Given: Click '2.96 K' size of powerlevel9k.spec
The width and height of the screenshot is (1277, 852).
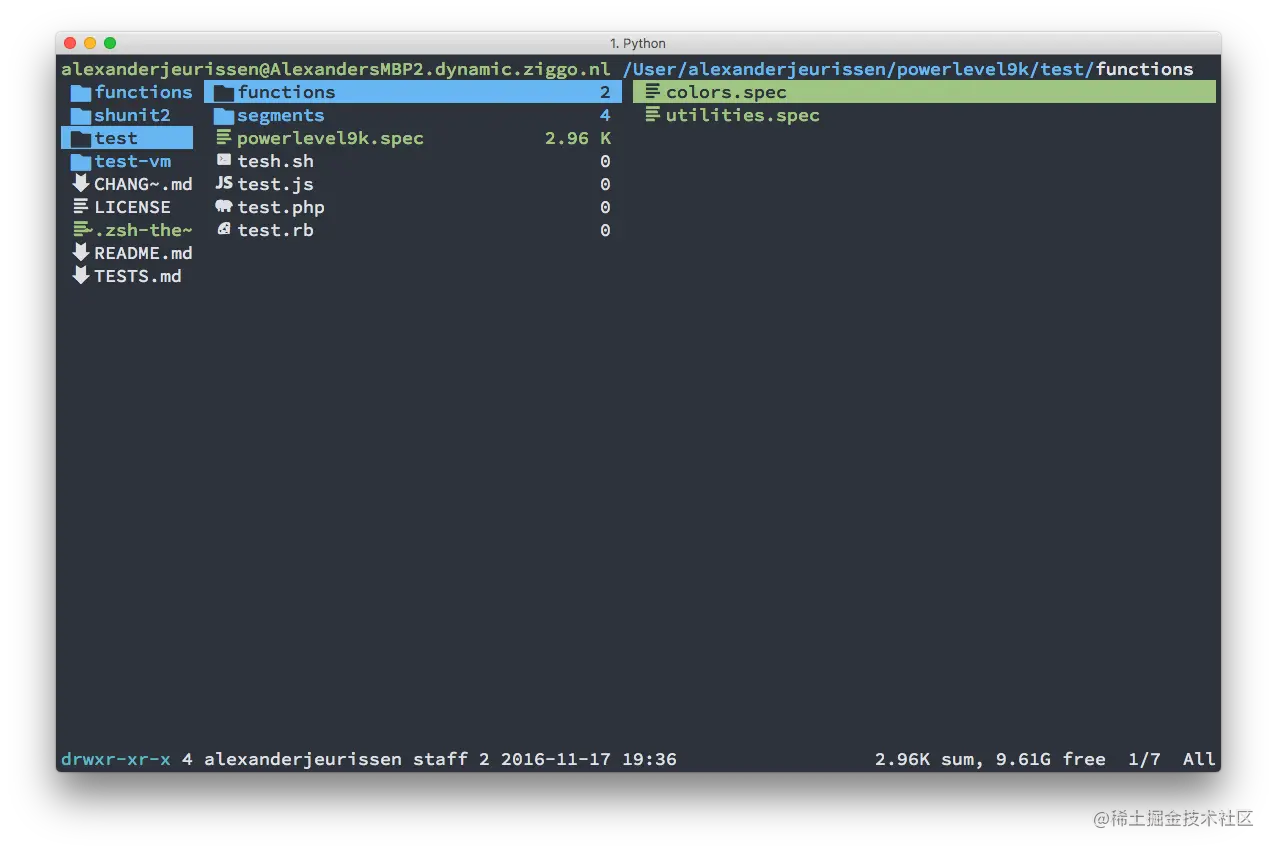Looking at the screenshot, I should (577, 138).
